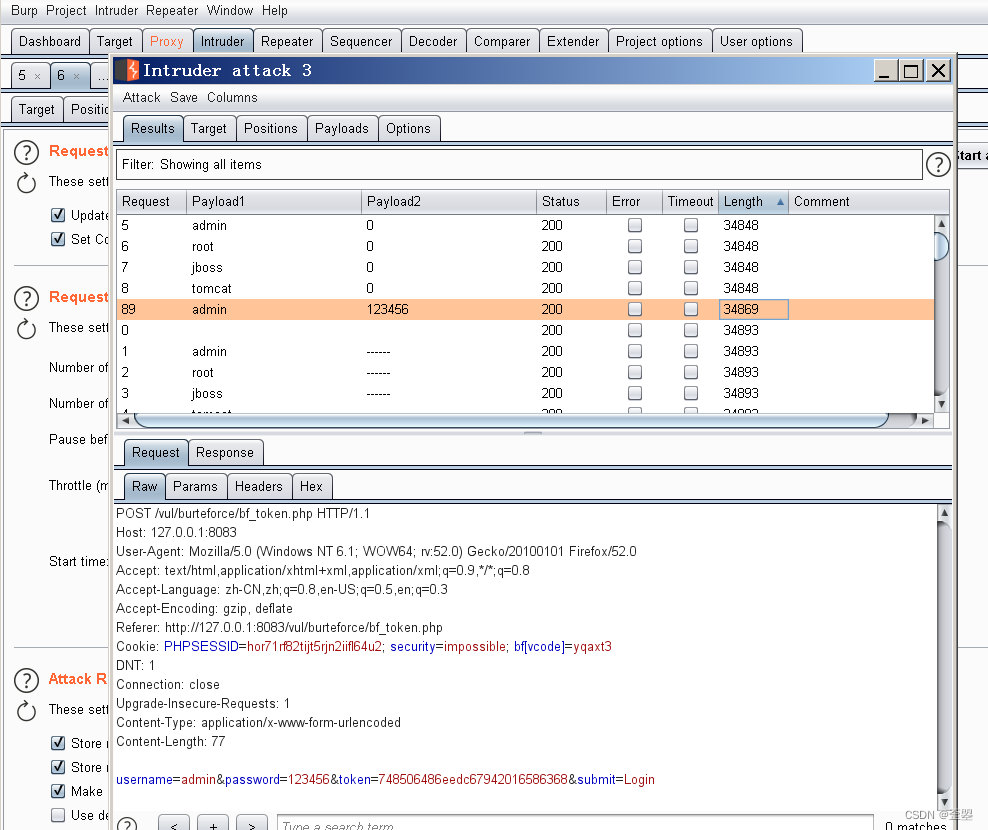Screen dimensions: 988x830
Task: Reset Attack Results settings with refresh icon
Action: pyautogui.click(x=26, y=710)
